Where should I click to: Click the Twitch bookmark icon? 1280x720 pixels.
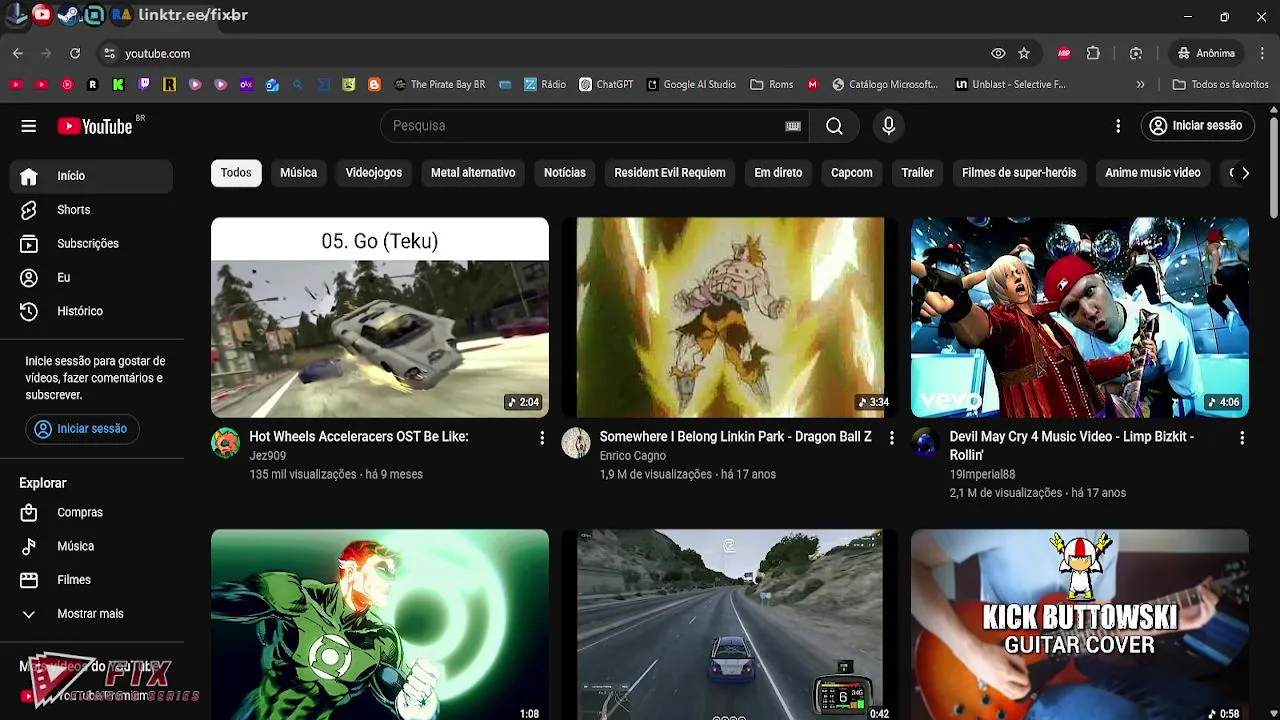tap(144, 85)
